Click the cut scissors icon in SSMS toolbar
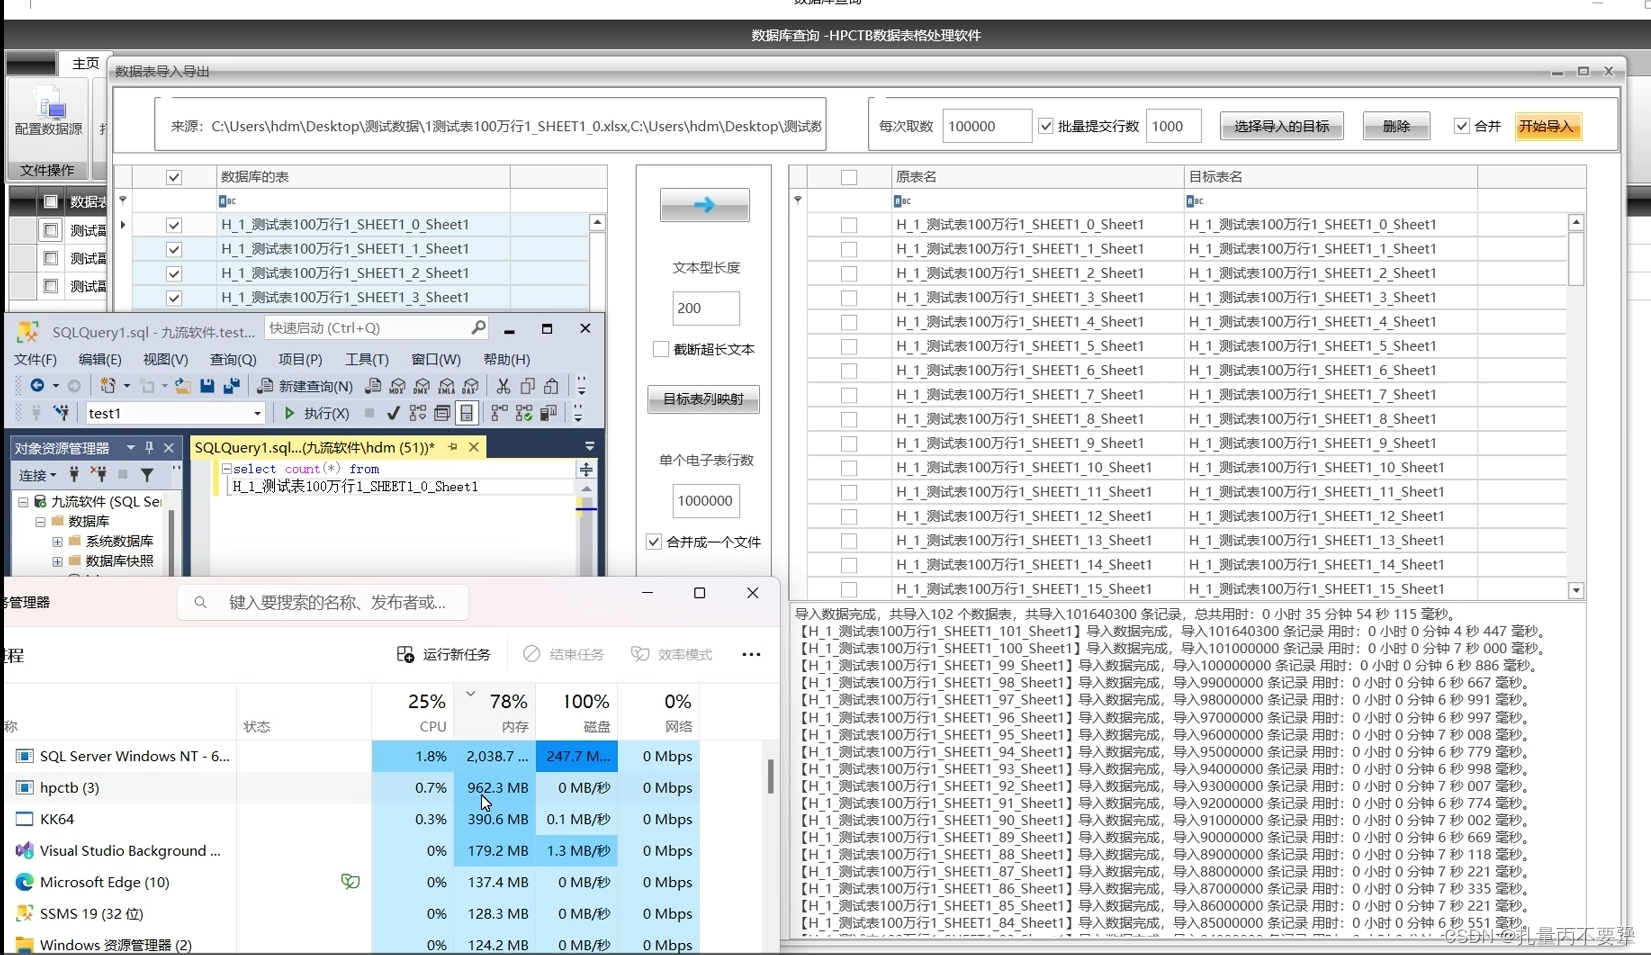The height and width of the screenshot is (955, 1651). 503,387
